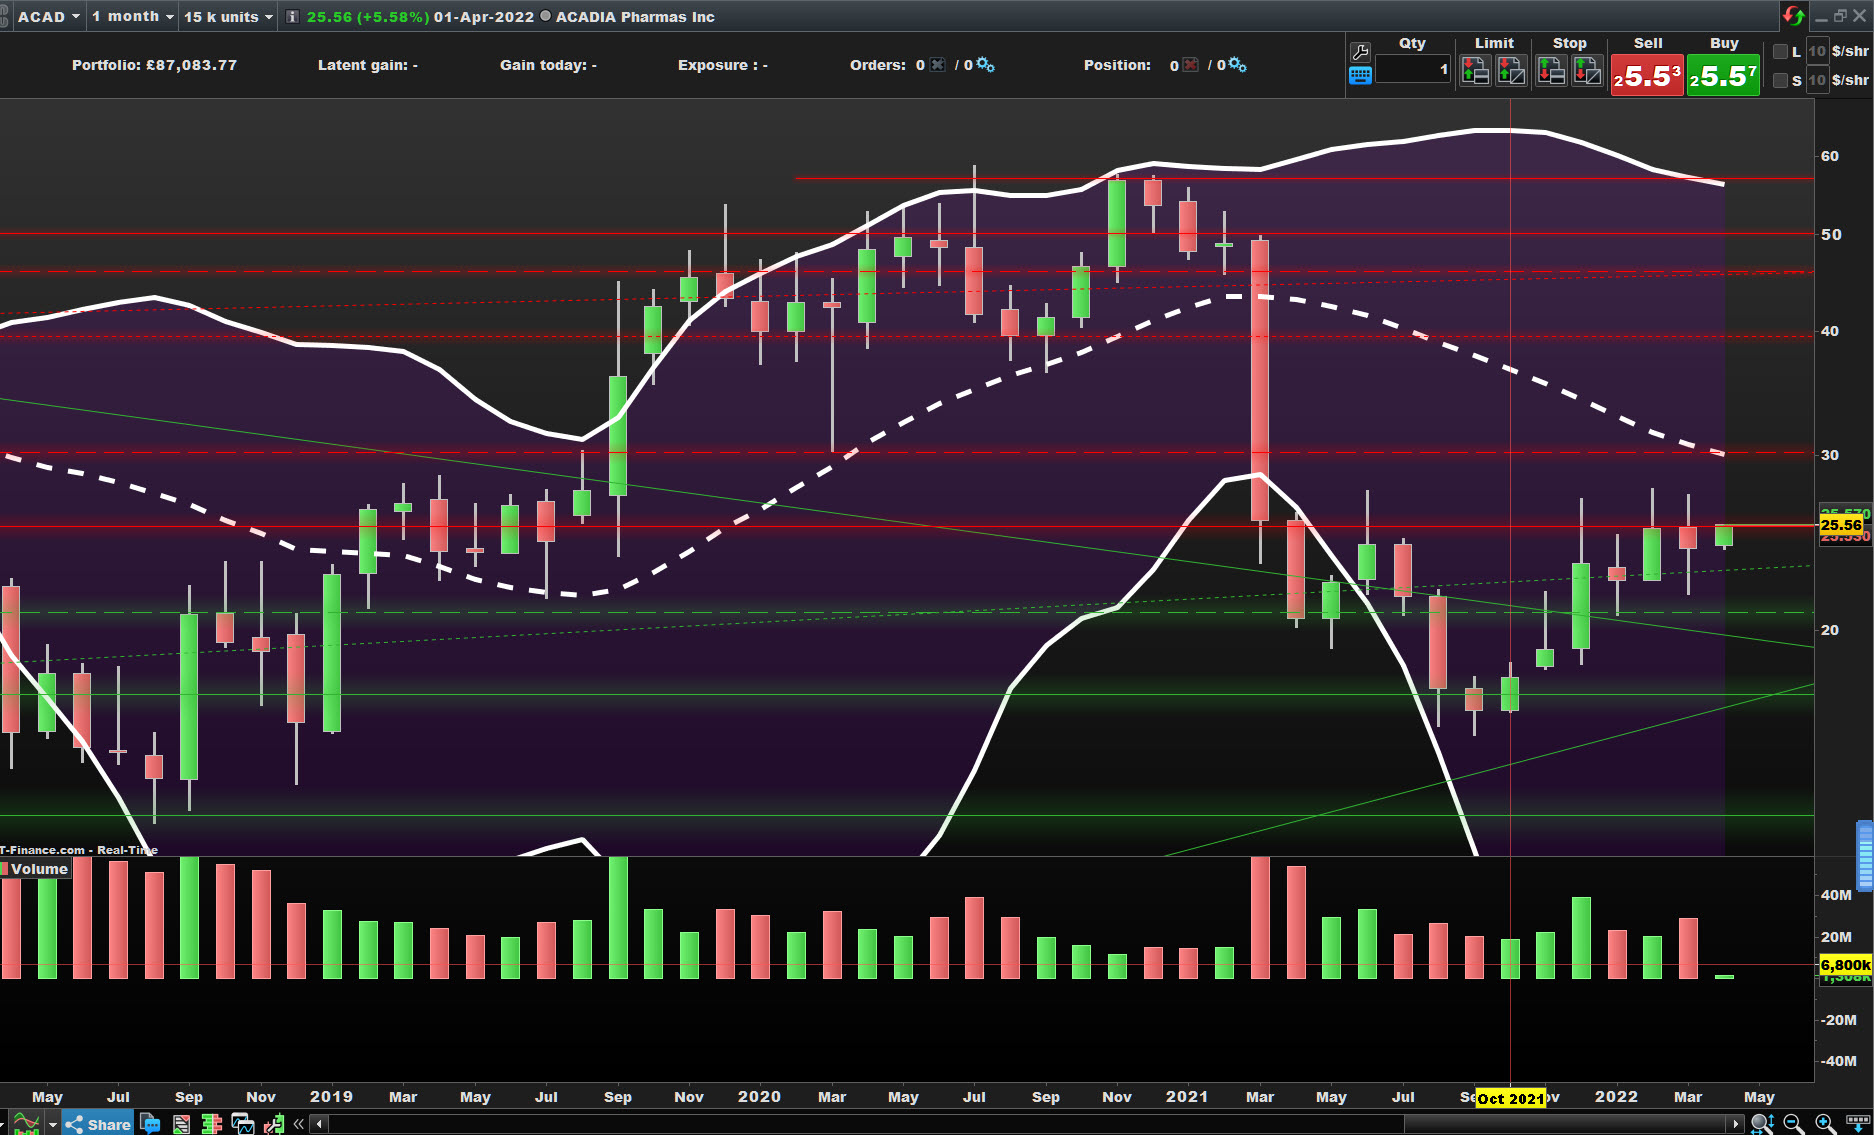Image resolution: width=1874 pixels, height=1135 pixels.
Task: Click the Gain today label
Action: tap(548, 65)
